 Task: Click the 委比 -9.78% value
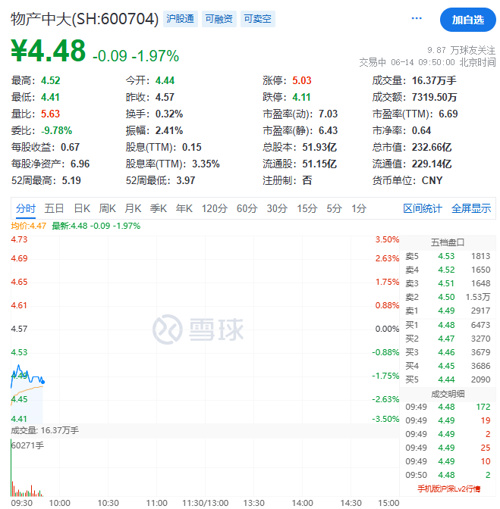click(x=56, y=131)
